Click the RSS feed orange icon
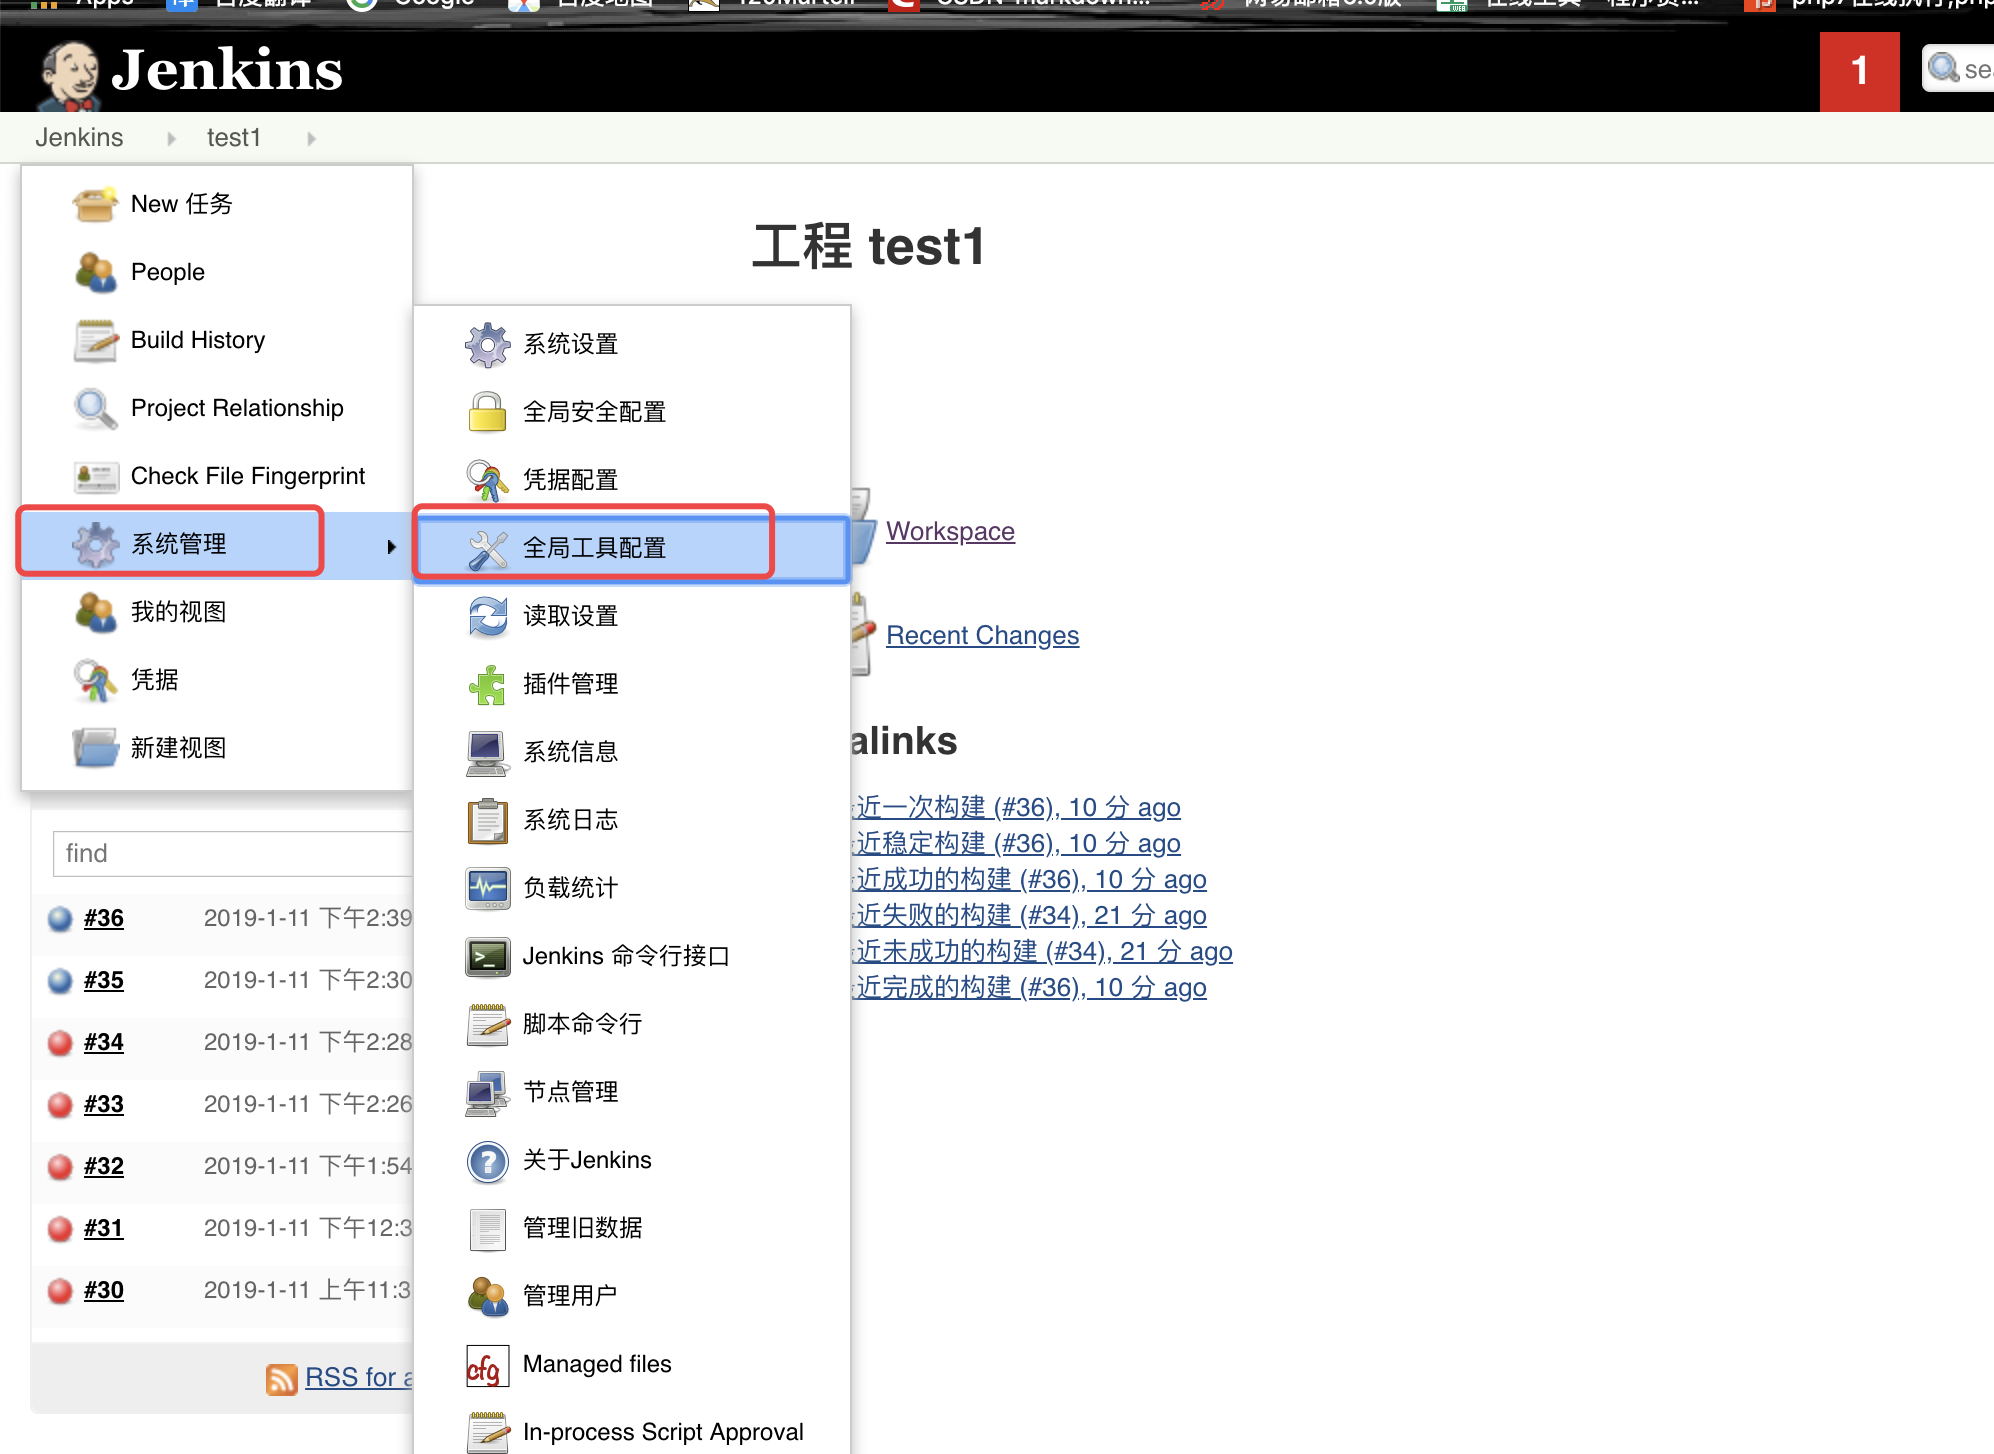The image size is (1994, 1454). [281, 1379]
